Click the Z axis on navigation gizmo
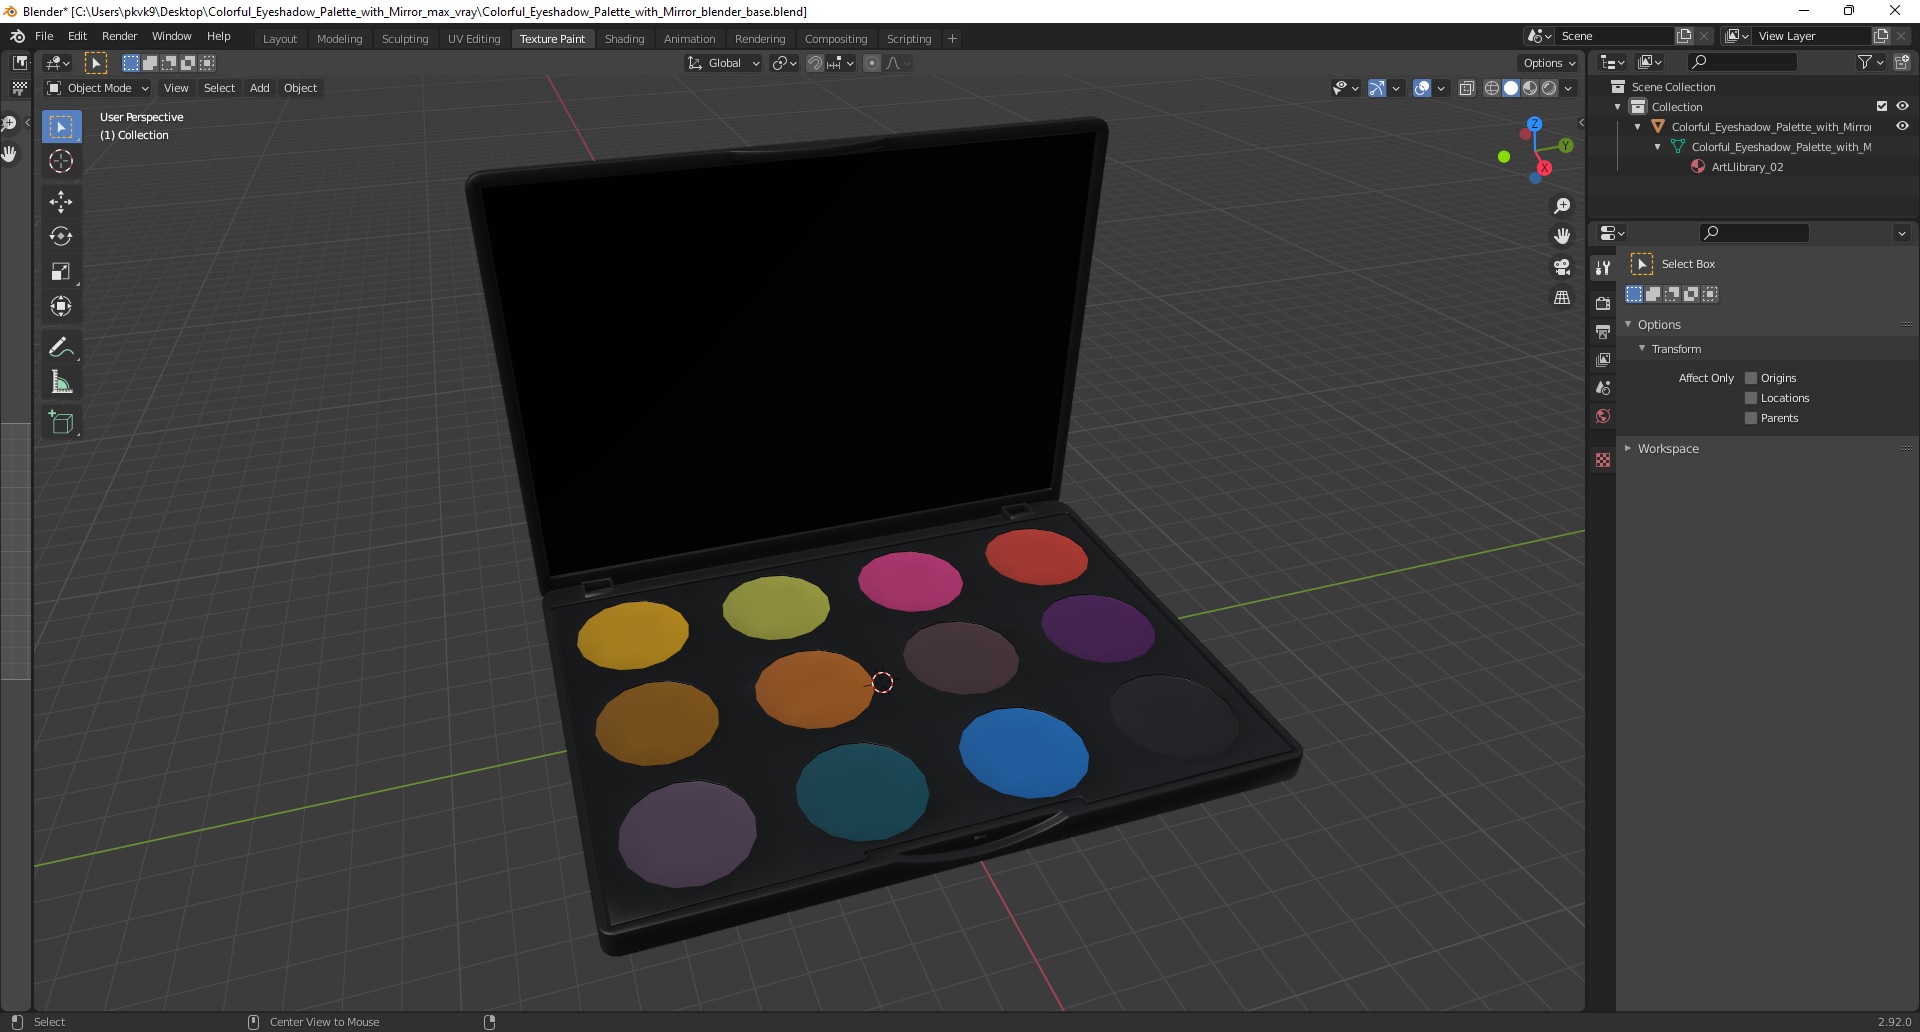The height and width of the screenshot is (1032, 1920). tap(1534, 124)
